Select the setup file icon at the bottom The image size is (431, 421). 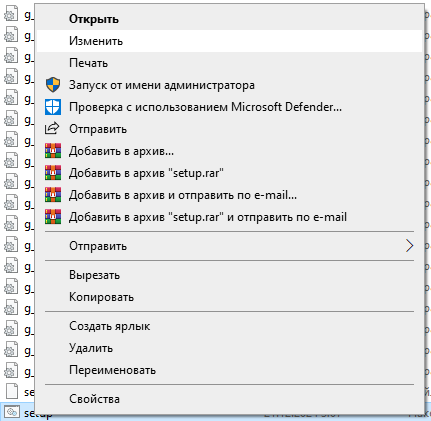point(12,412)
